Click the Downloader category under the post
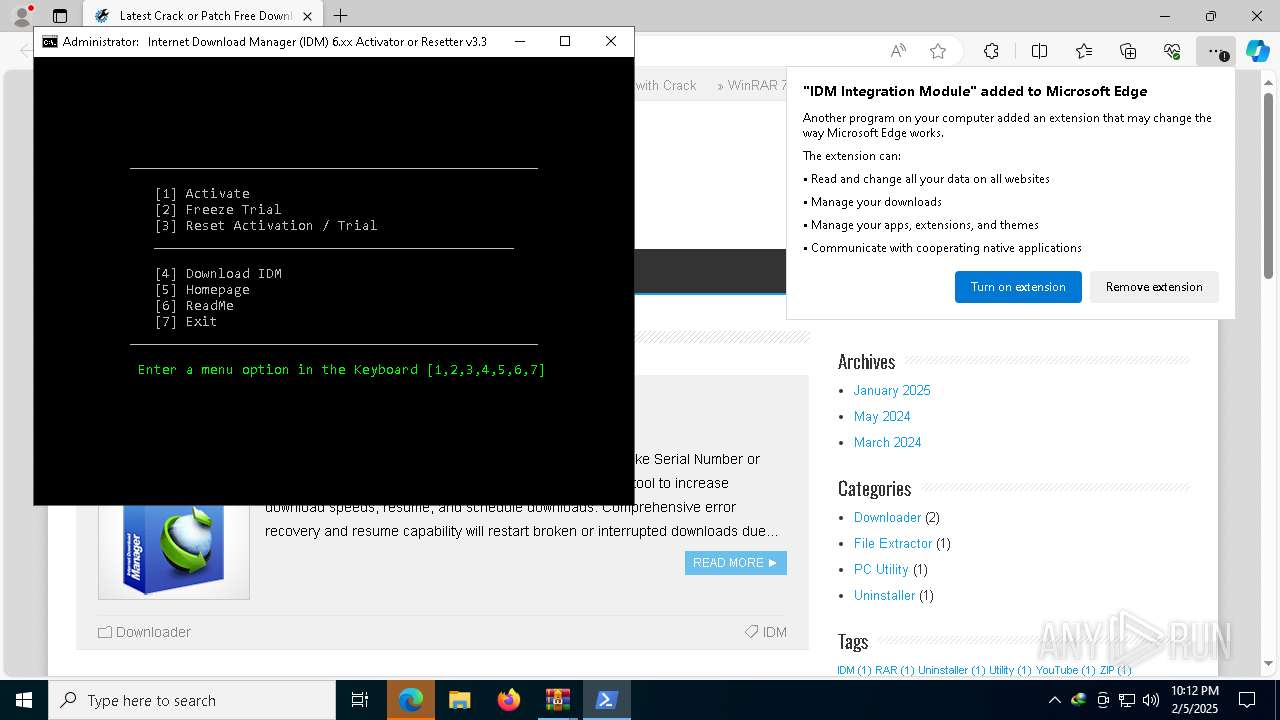 click(x=153, y=632)
